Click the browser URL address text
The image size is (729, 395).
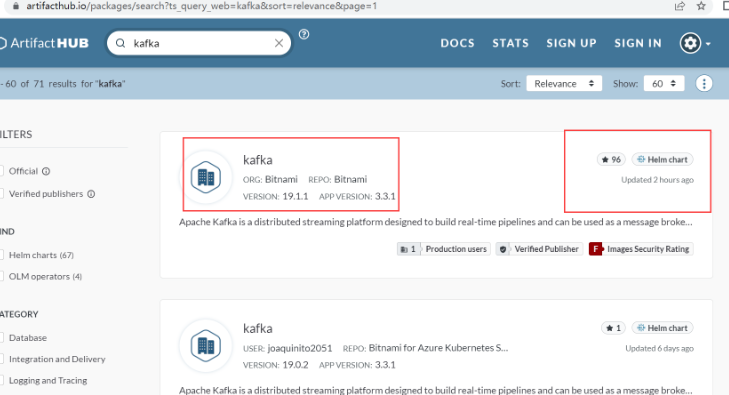point(201,6)
